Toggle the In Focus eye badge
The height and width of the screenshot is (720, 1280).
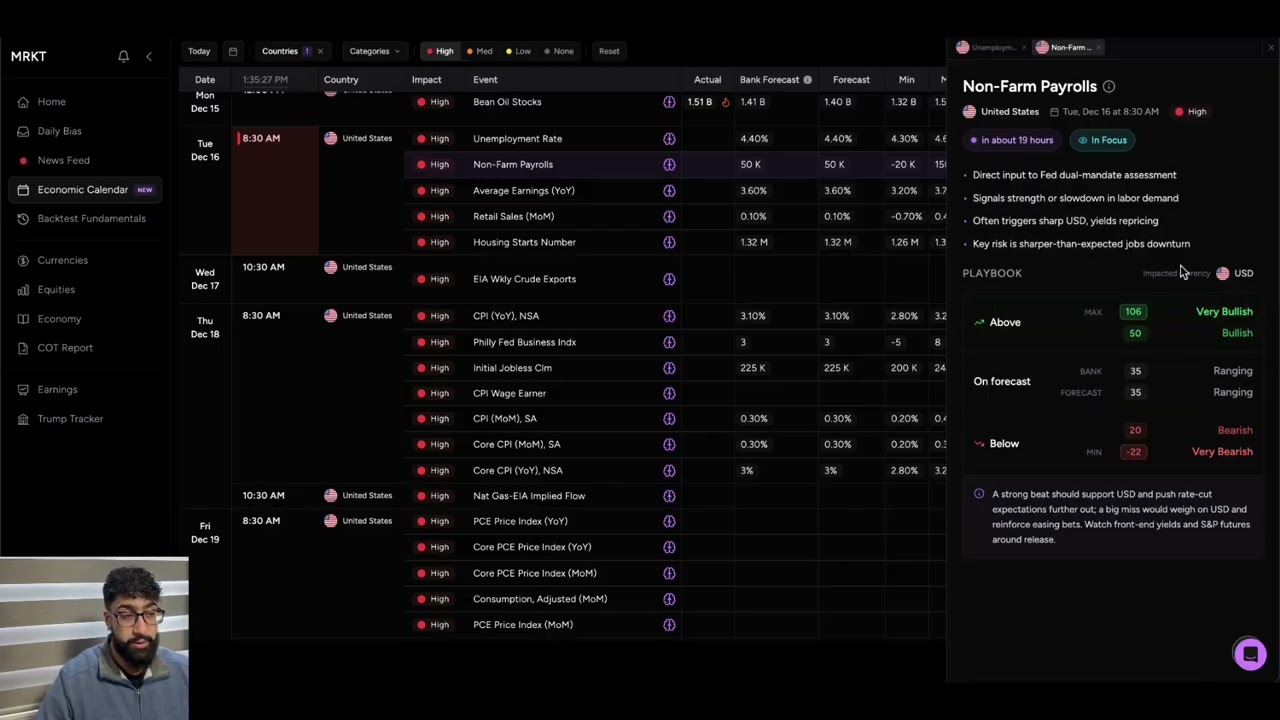pos(1103,141)
